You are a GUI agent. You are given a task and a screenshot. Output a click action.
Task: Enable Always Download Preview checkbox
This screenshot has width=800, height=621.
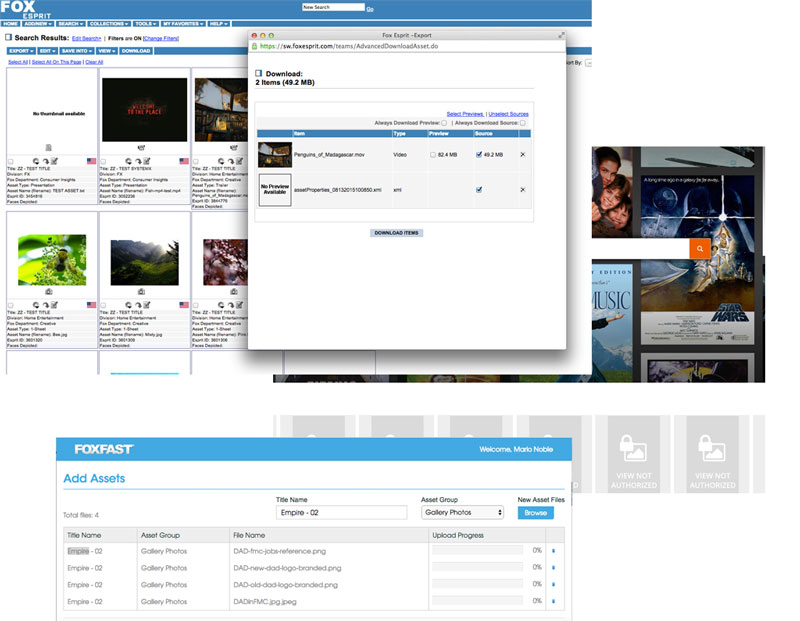[444, 123]
